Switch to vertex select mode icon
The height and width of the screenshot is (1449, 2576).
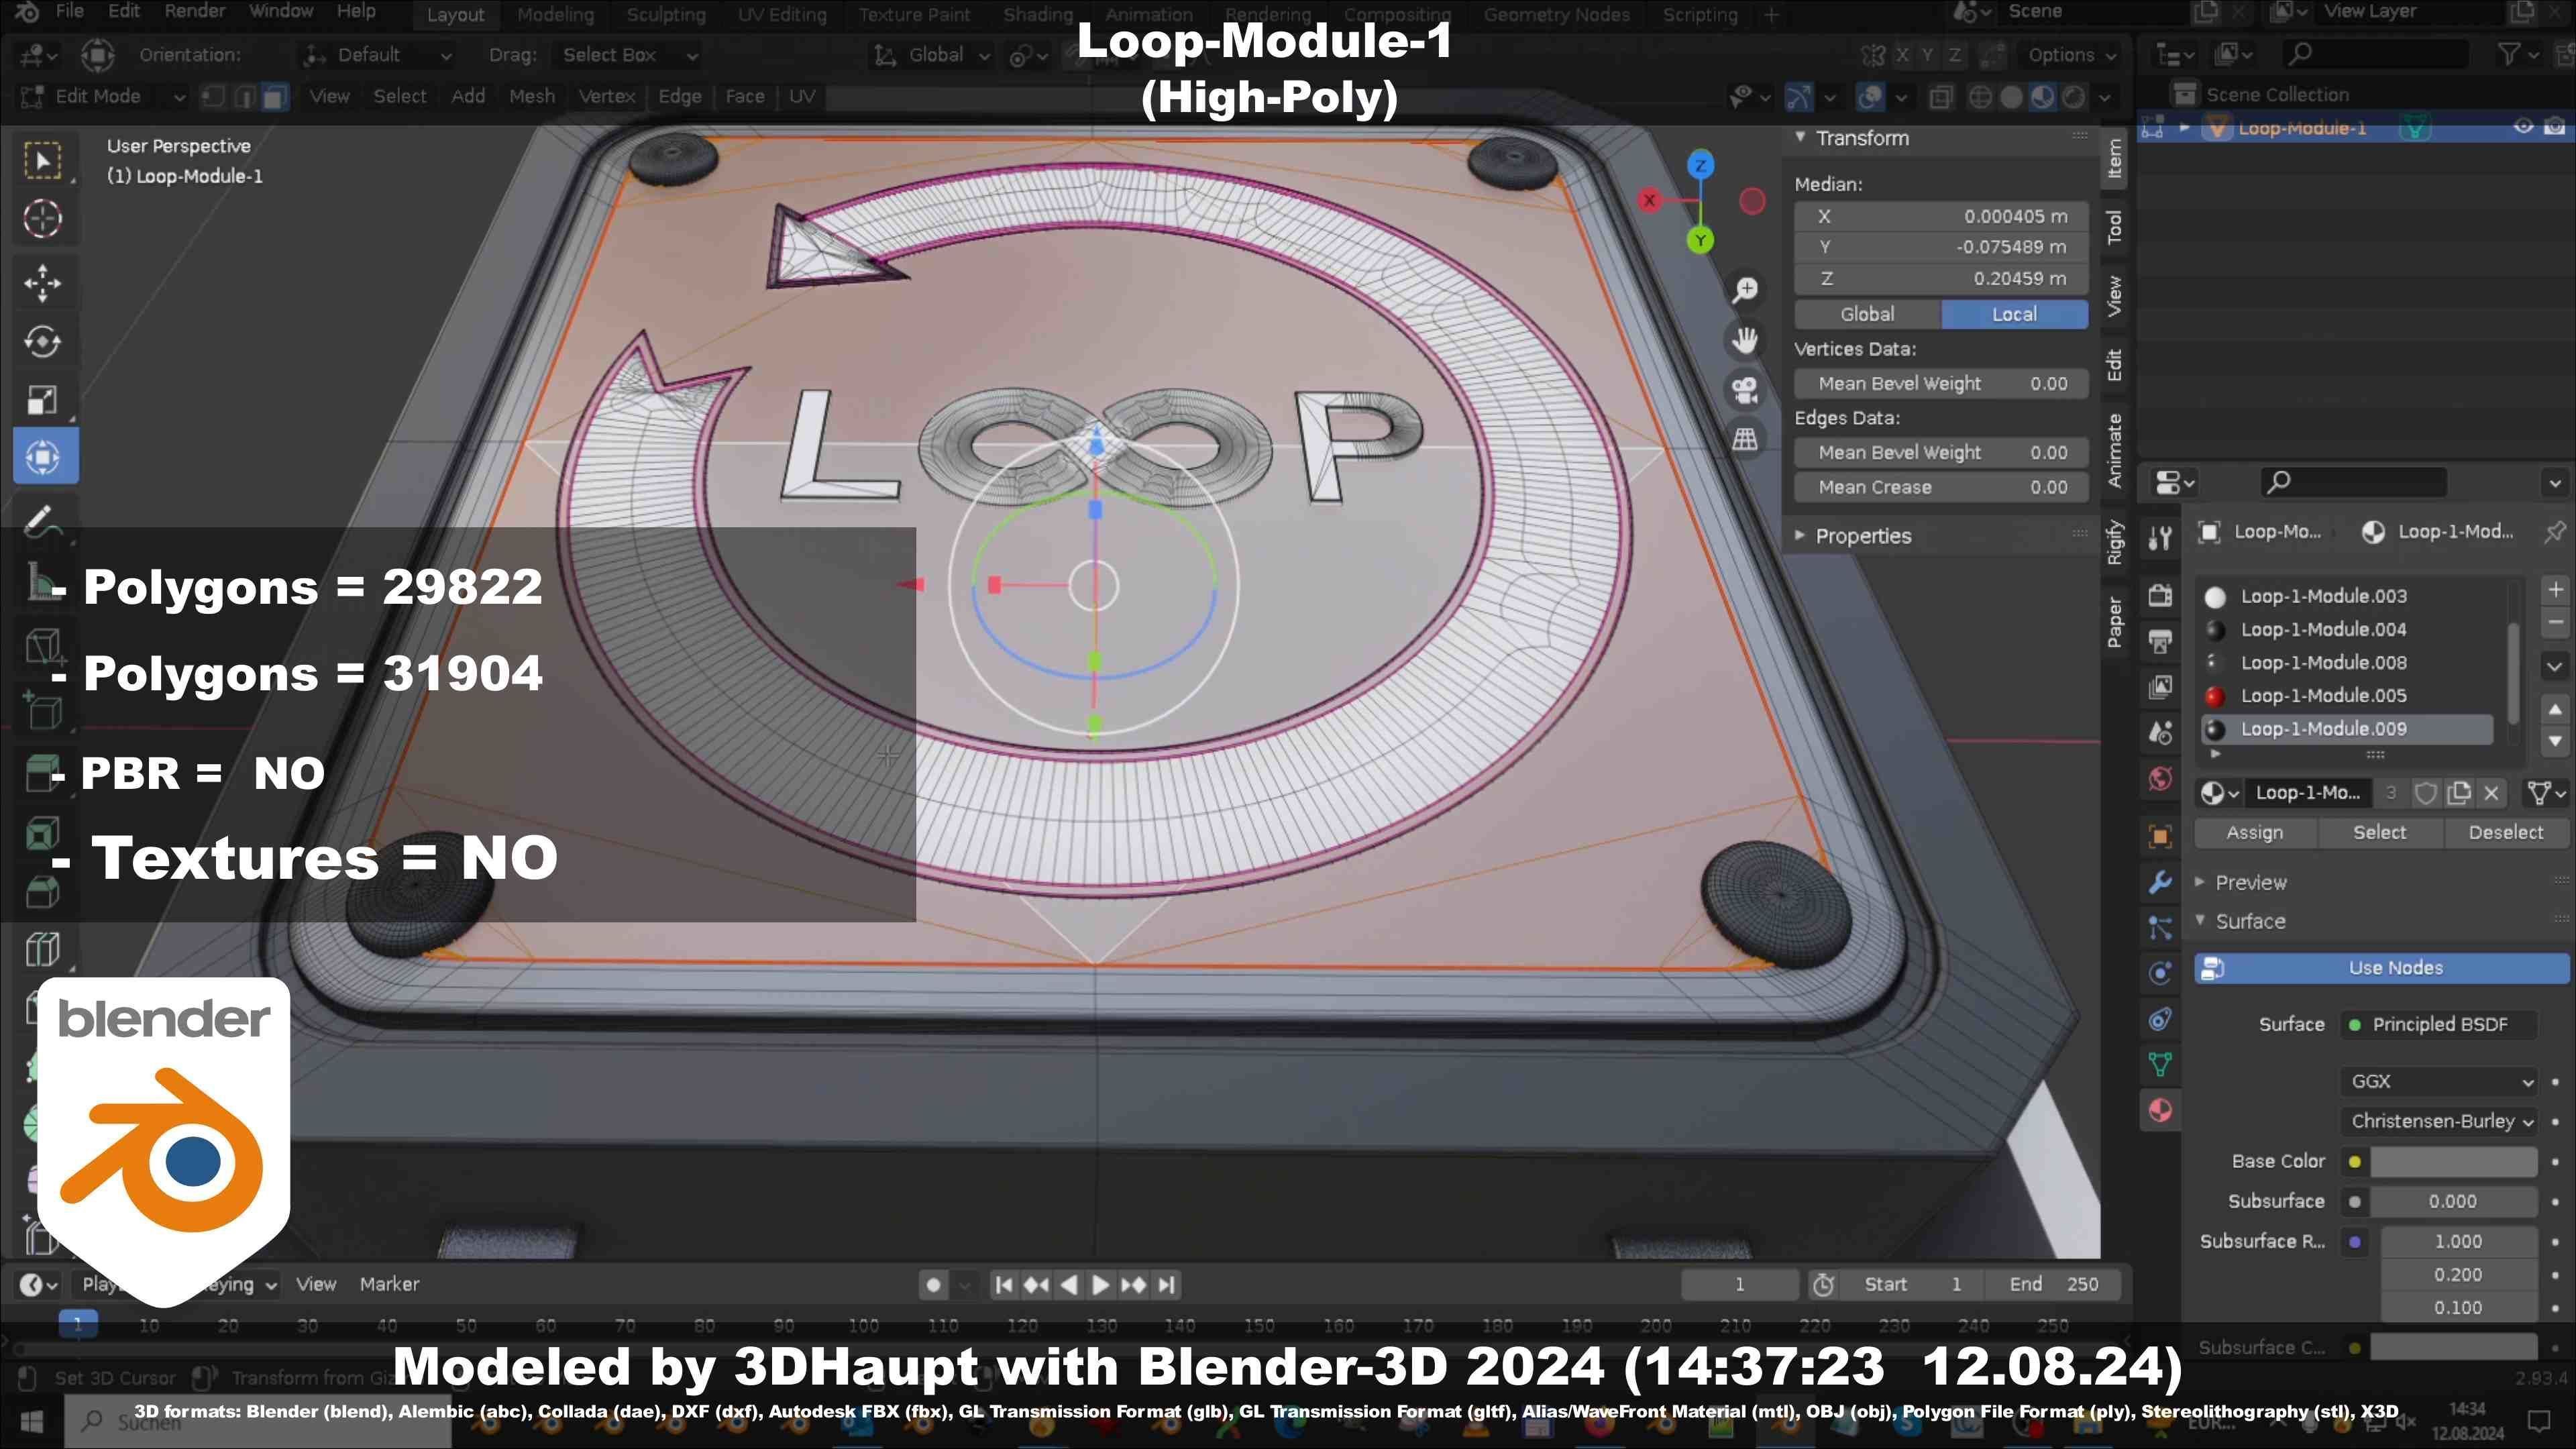coord(213,97)
